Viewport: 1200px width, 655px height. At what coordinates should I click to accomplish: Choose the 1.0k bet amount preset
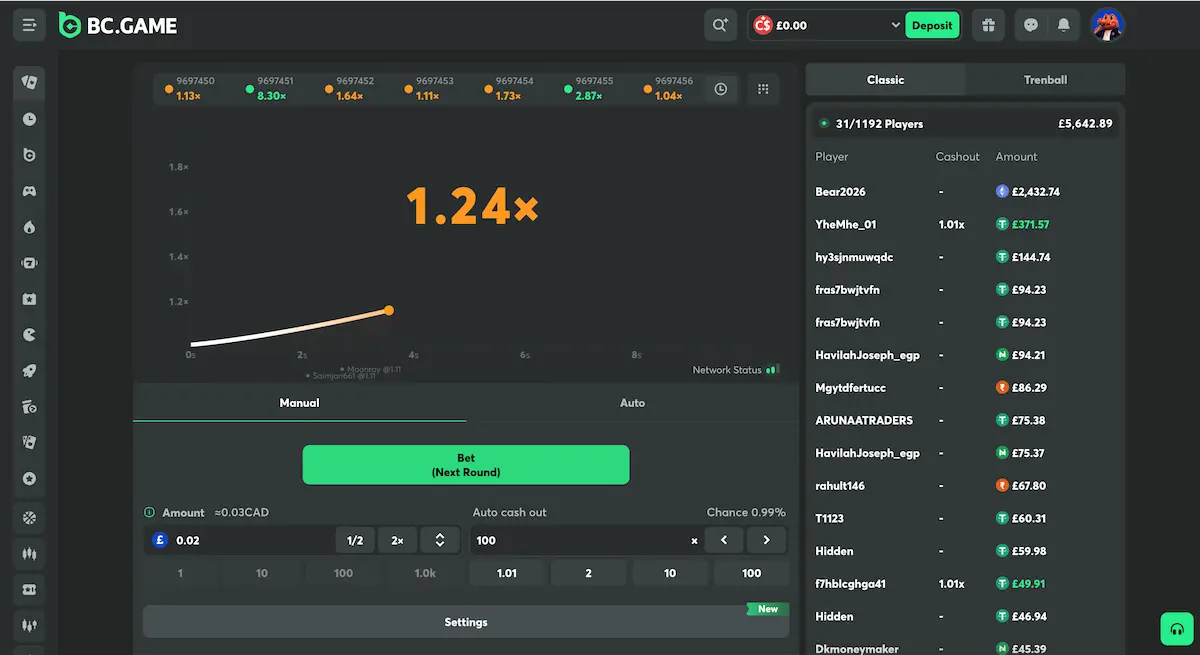click(425, 573)
